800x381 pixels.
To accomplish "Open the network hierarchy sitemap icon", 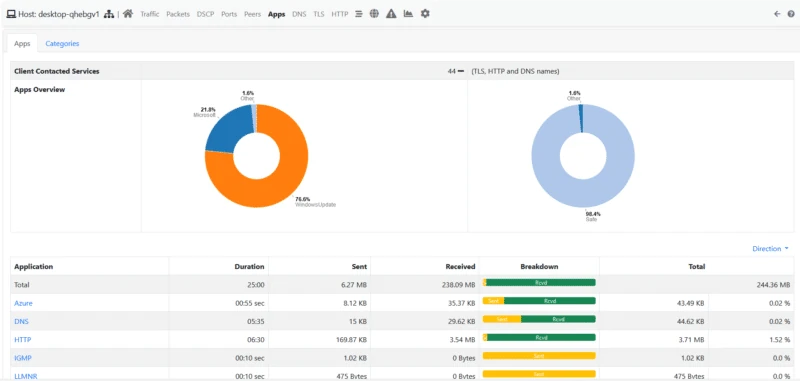I will pos(109,14).
